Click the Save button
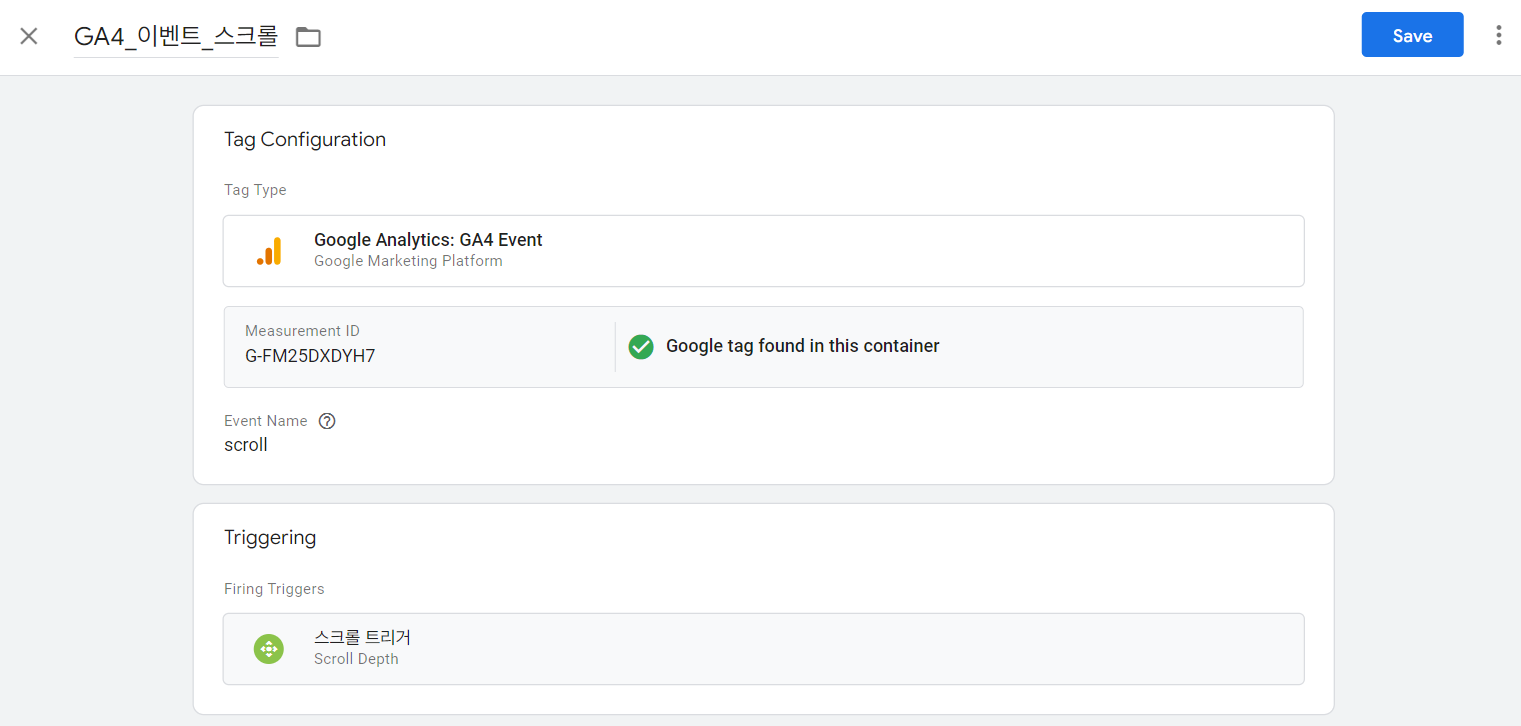The width and height of the screenshot is (1521, 726). [1412, 35]
